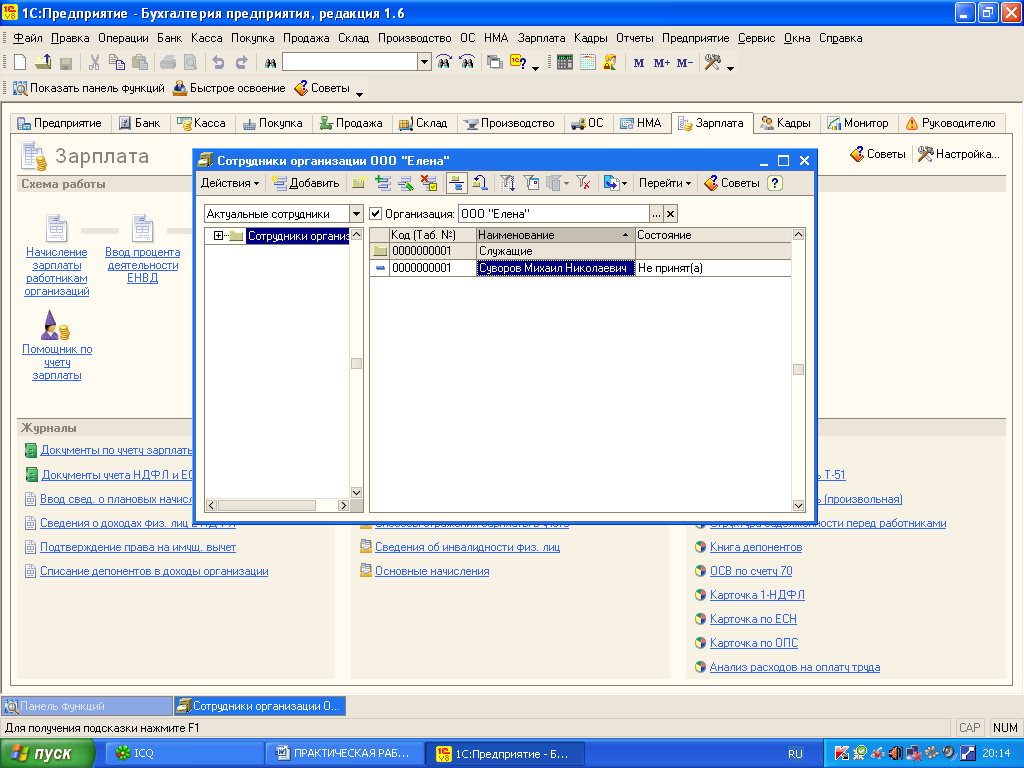Click the Move to another group icon
The width and height of the screenshot is (1024, 768).
[x=480, y=184]
